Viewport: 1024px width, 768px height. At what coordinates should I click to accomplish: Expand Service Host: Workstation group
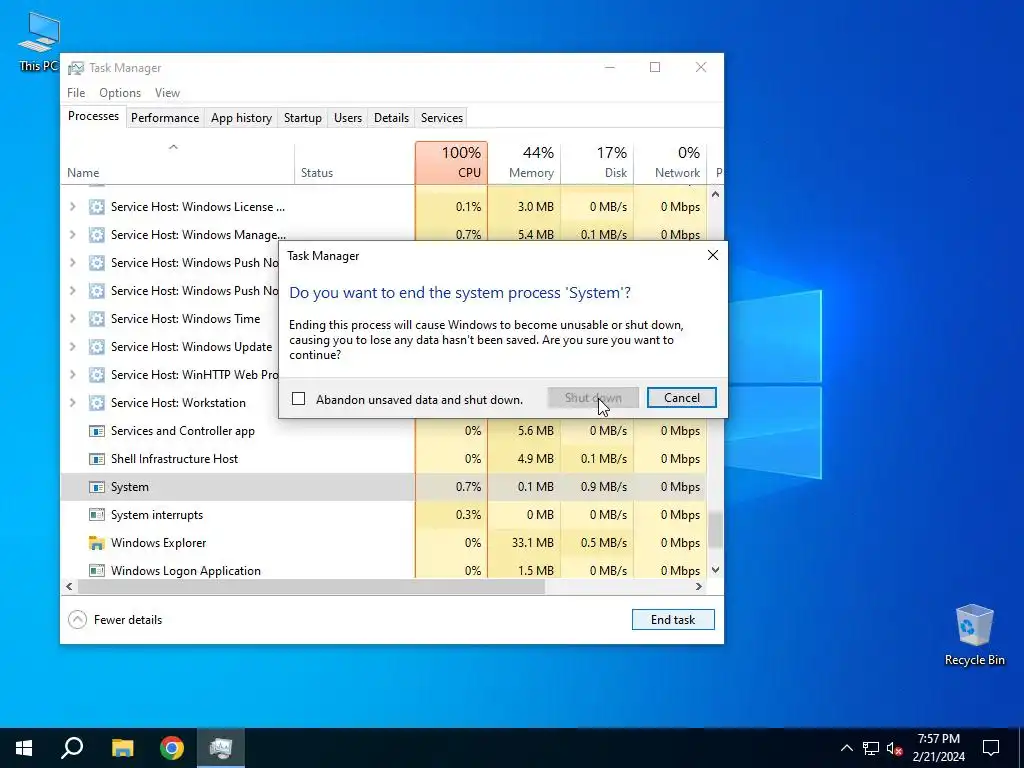click(72, 403)
